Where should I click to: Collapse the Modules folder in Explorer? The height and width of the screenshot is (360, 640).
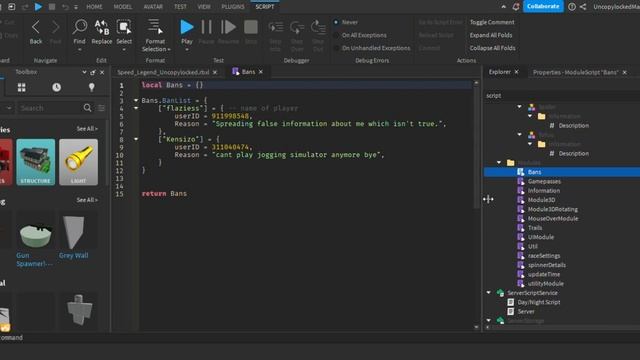499,162
